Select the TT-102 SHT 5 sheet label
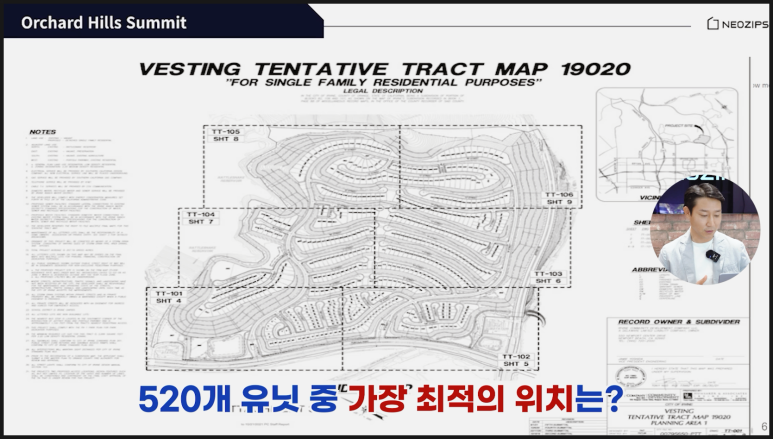This screenshot has height=439, width=773. pyautogui.click(x=516, y=360)
